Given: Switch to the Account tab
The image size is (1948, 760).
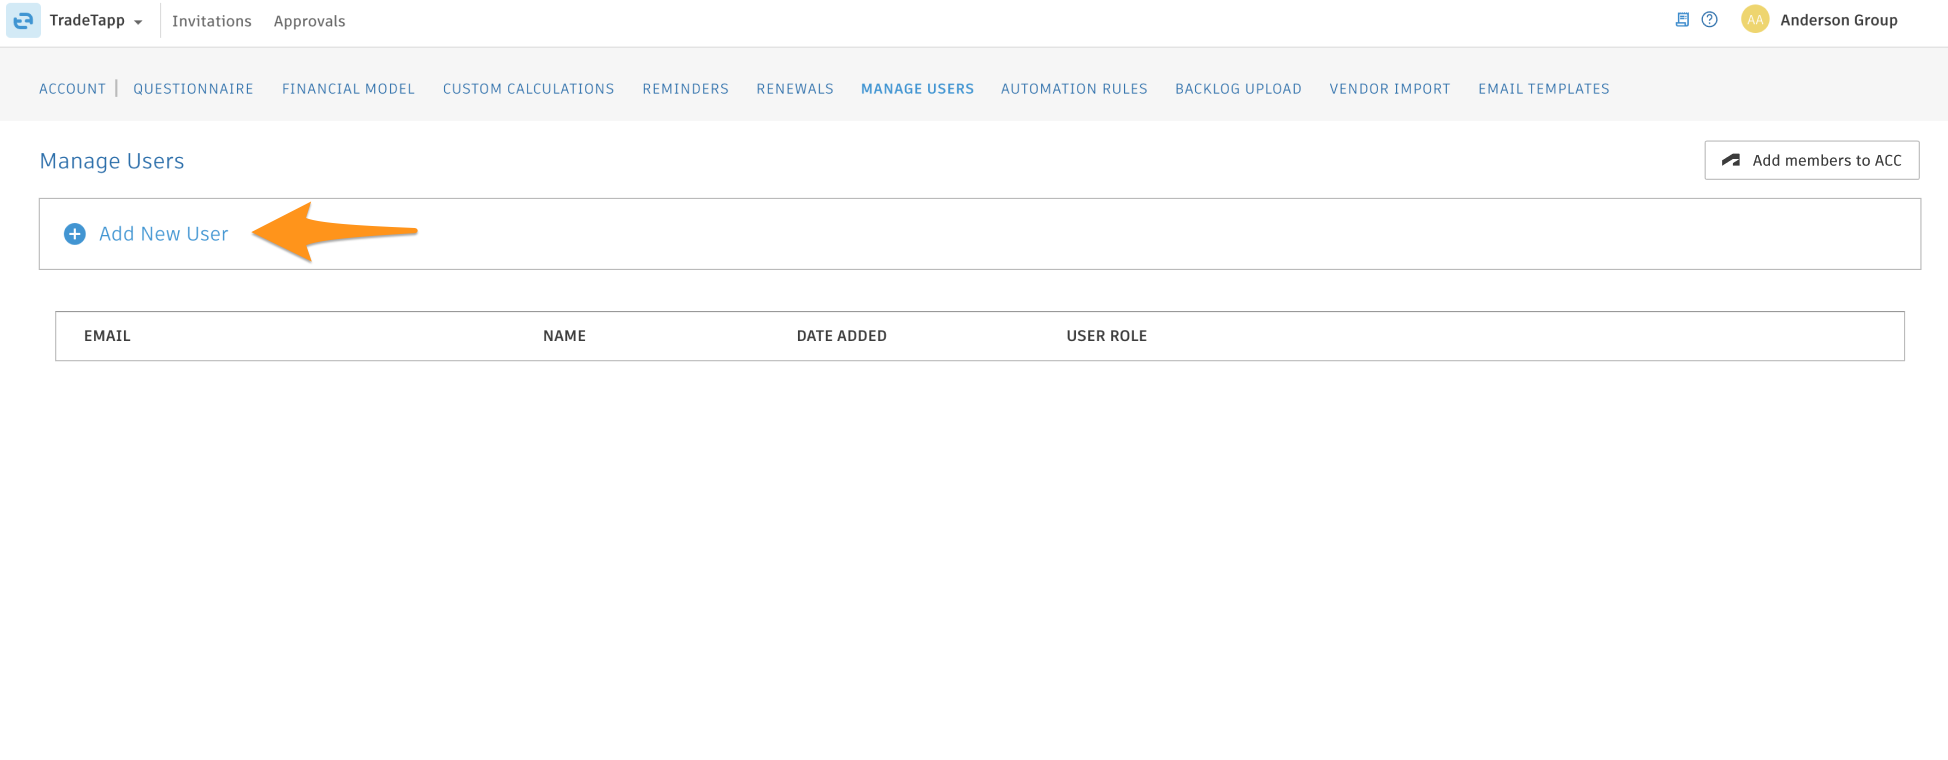Looking at the screenshot, I should click(x=72, y=89).
